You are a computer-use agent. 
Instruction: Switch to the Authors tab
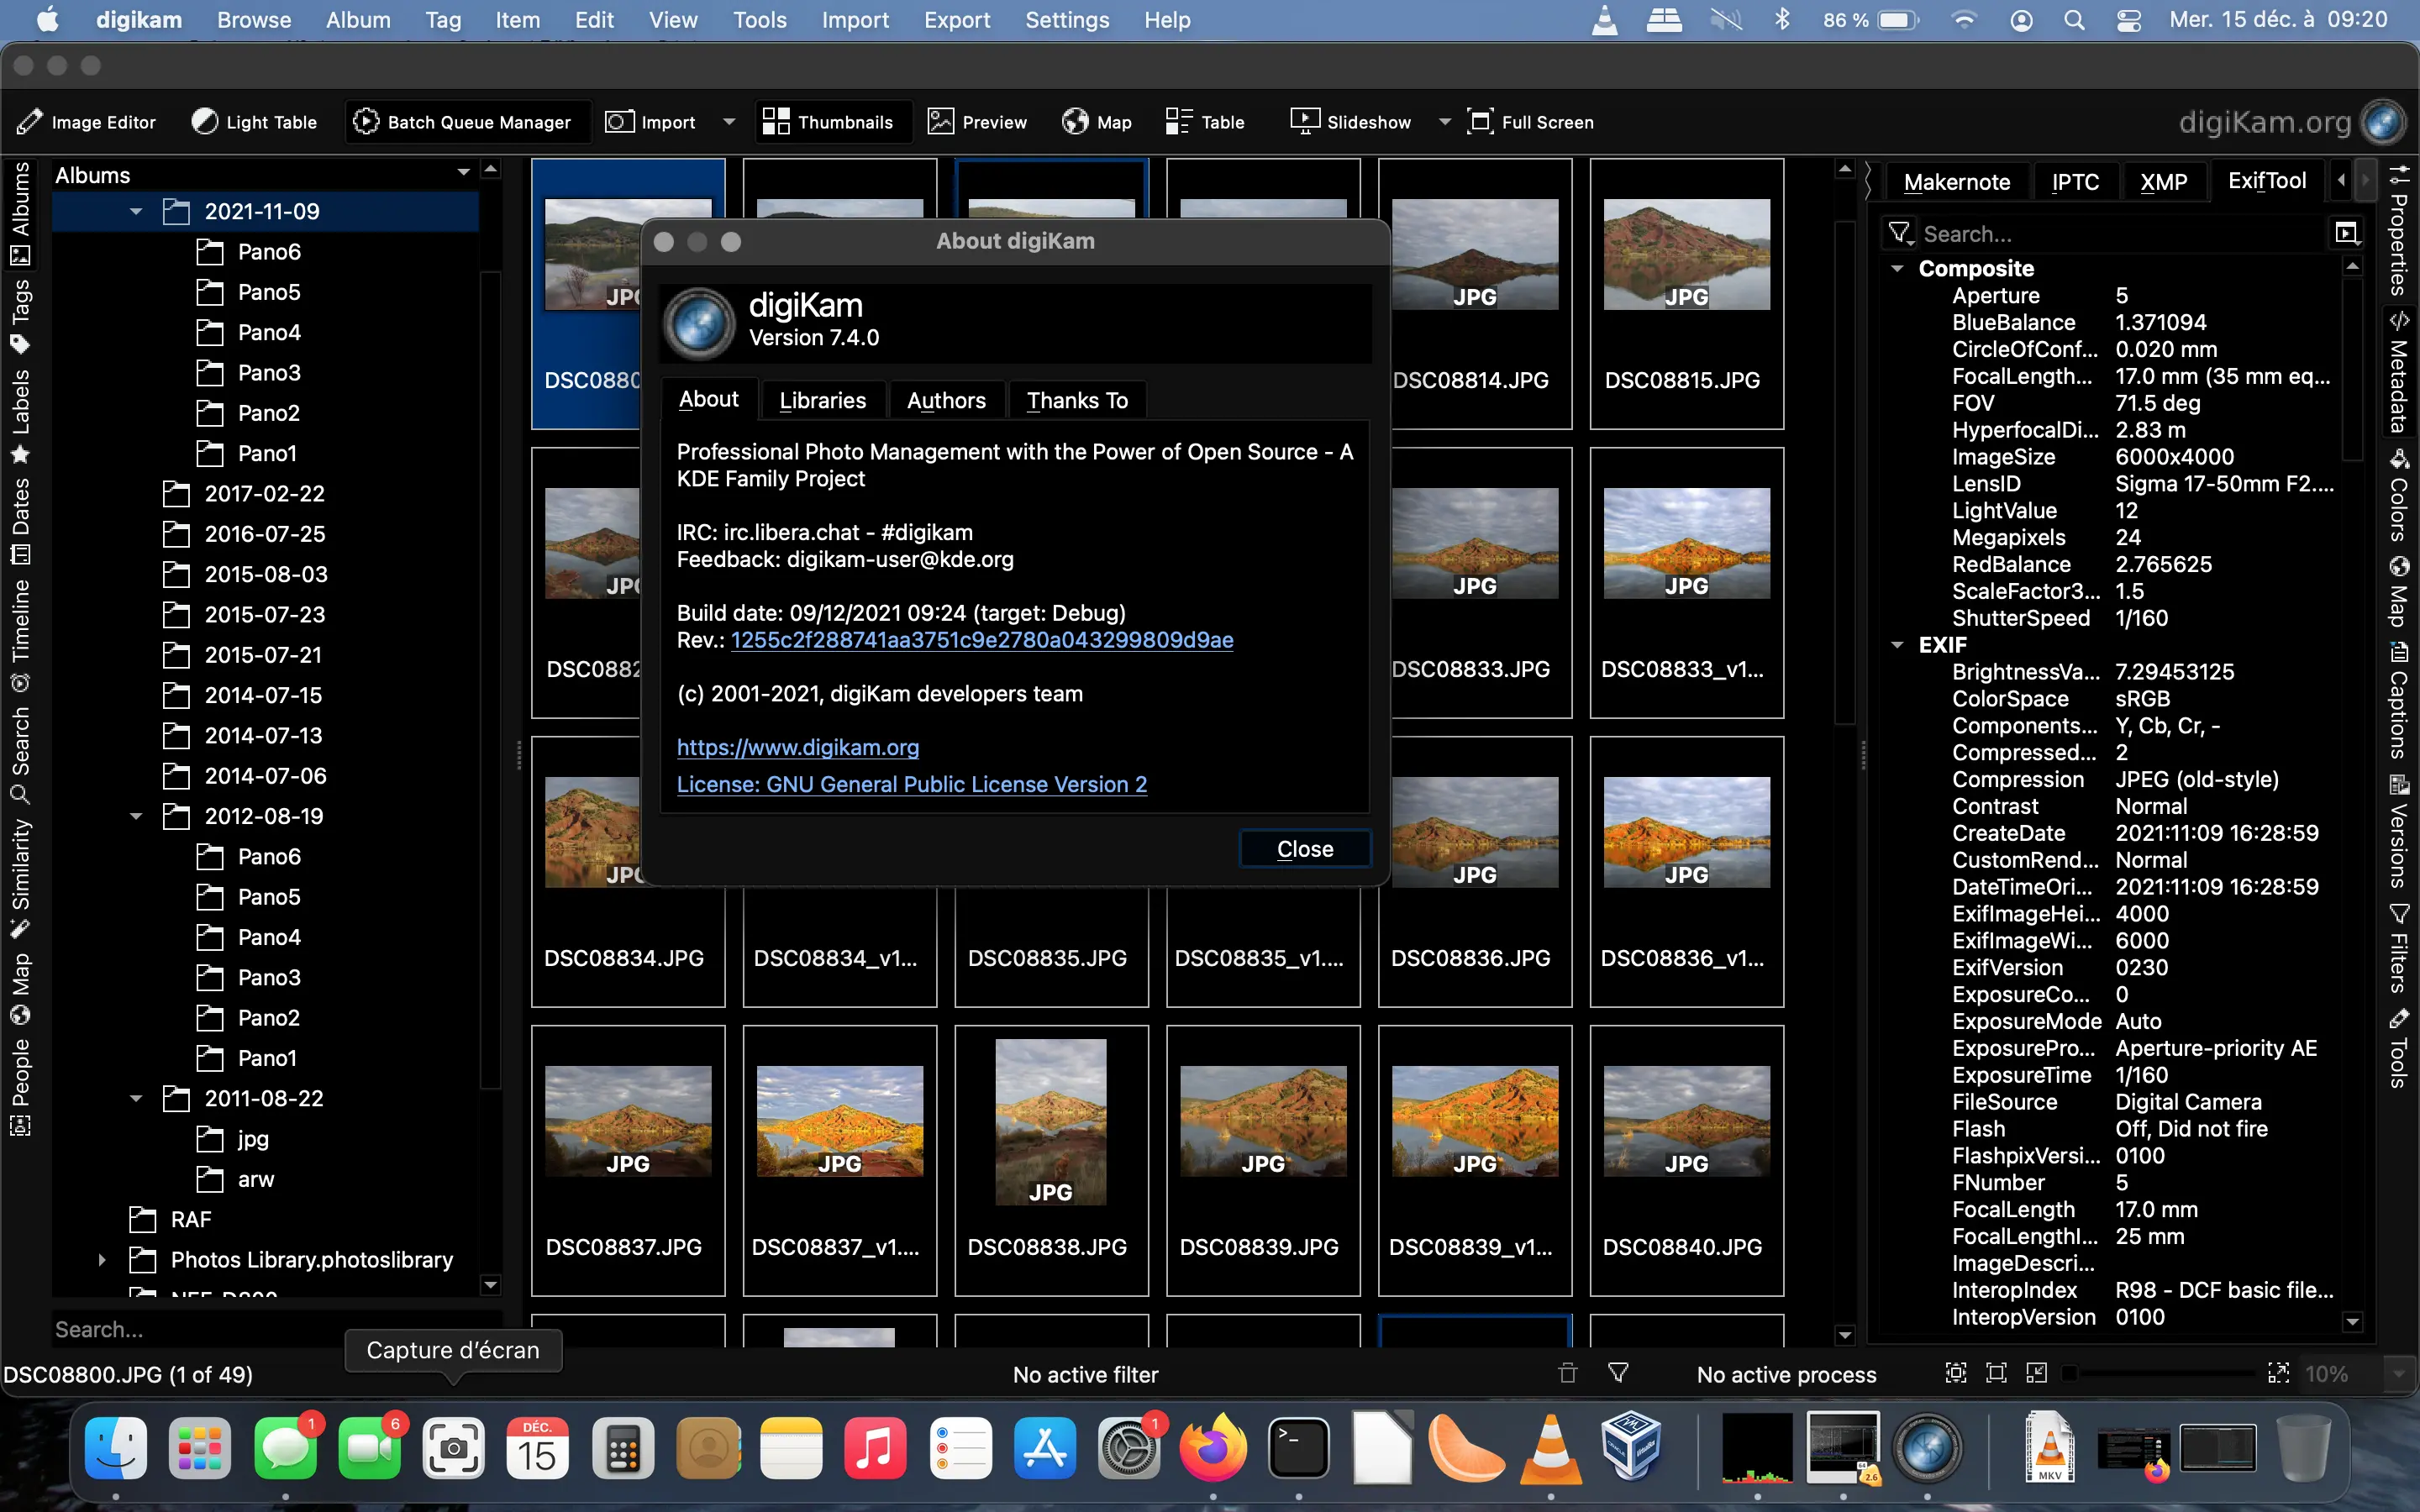946,399
